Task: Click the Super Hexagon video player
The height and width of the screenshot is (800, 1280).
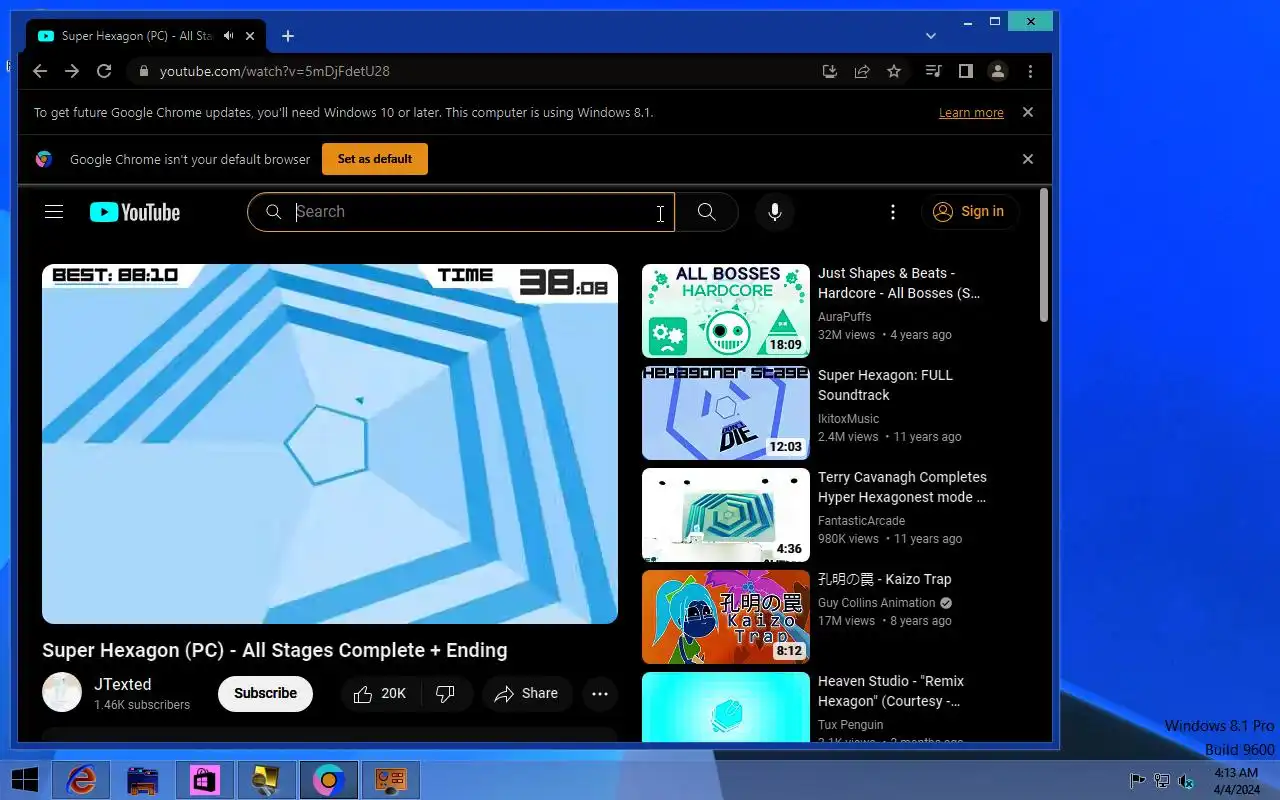Action: click(x=330, y=444)
